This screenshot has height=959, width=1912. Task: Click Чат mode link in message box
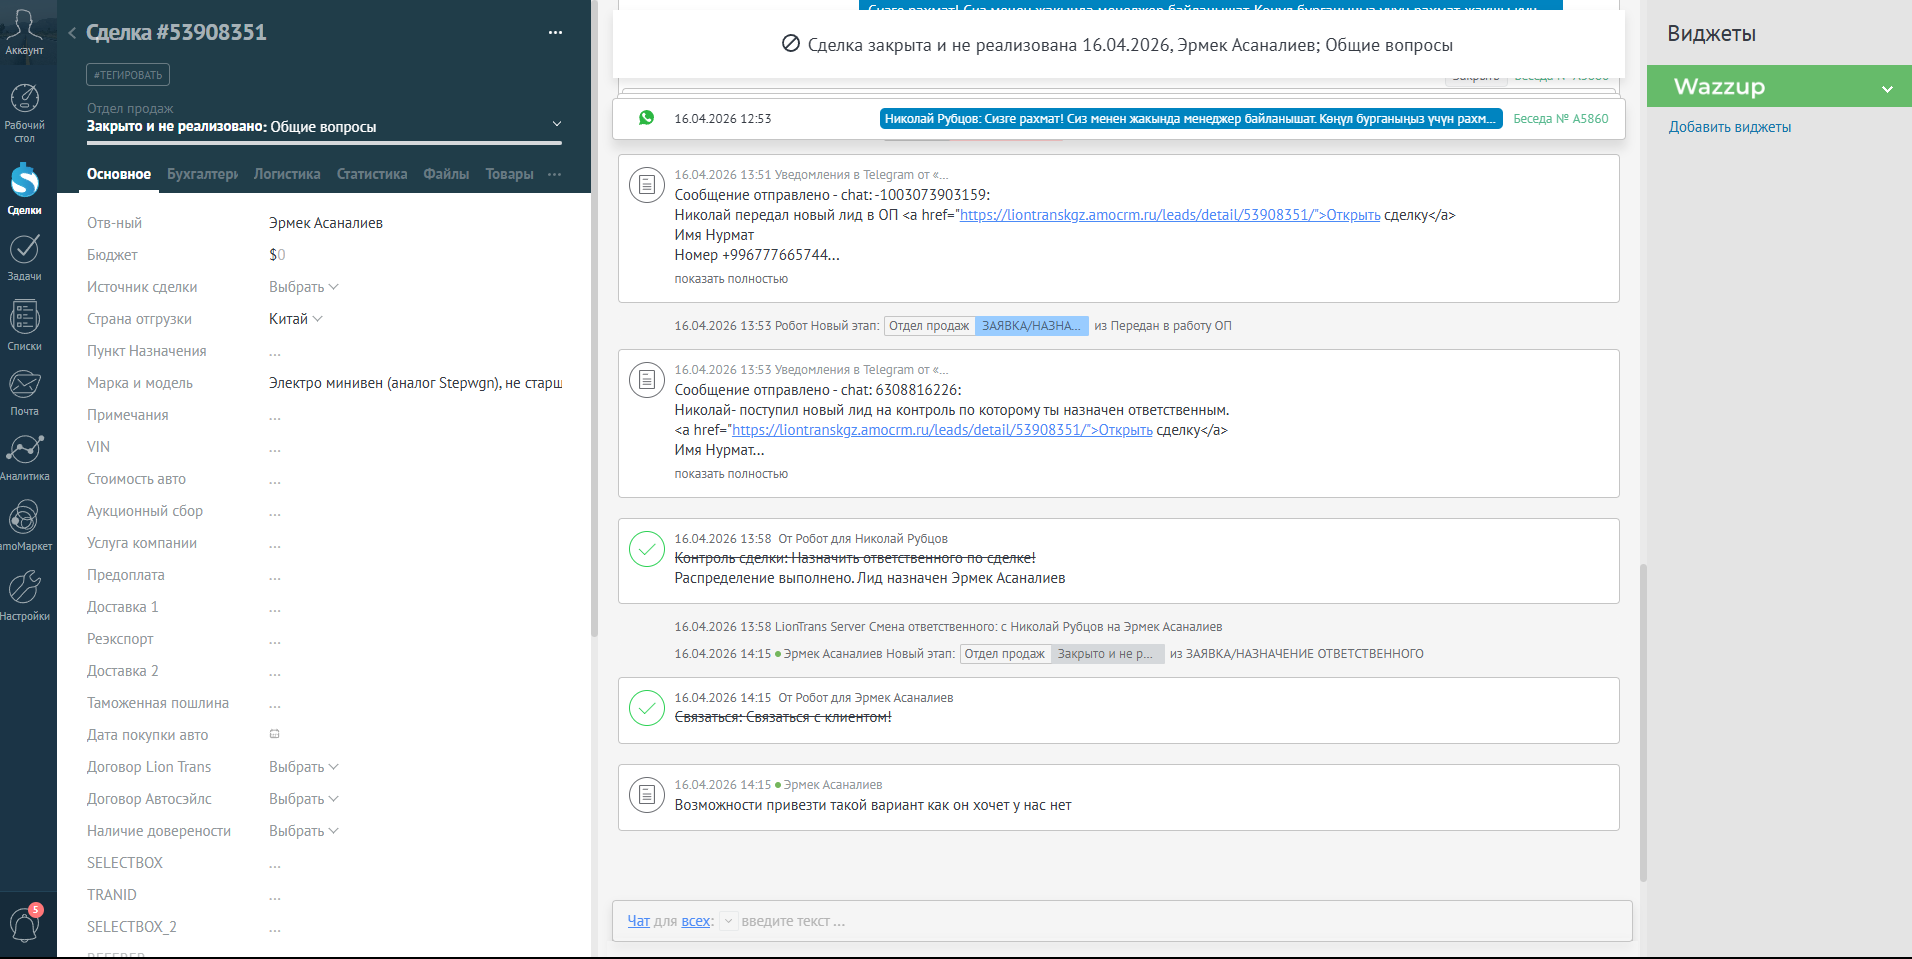tap(639, 921)
